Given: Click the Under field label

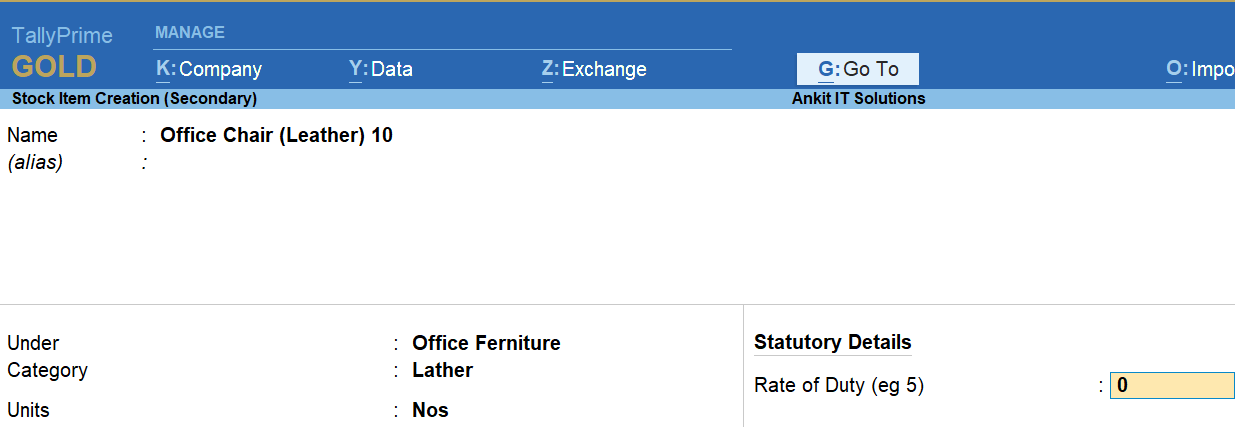Looking at the screenshot, I should (x=33, y=343).
